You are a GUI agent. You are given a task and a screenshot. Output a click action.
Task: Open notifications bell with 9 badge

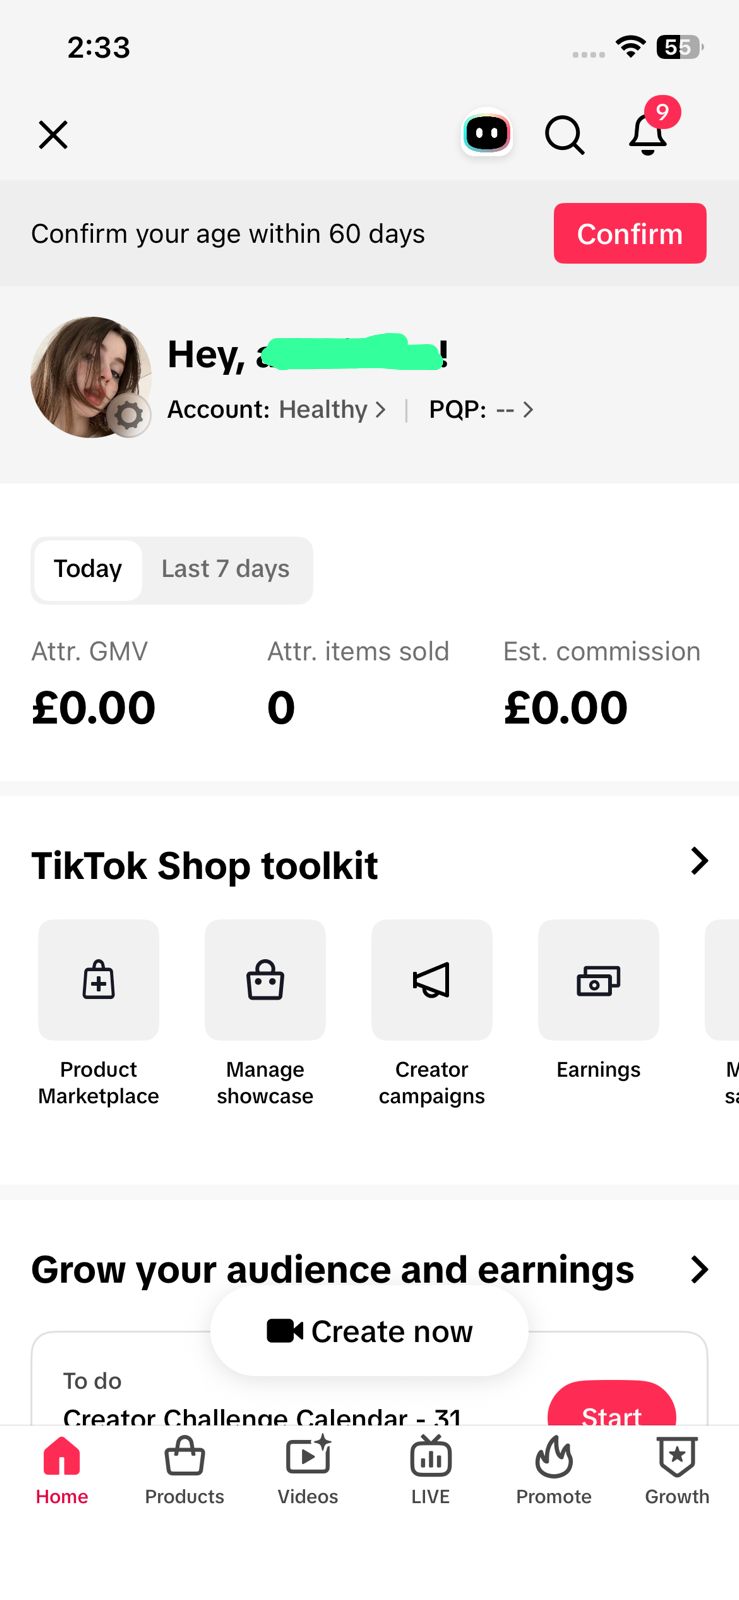(650, 128)
